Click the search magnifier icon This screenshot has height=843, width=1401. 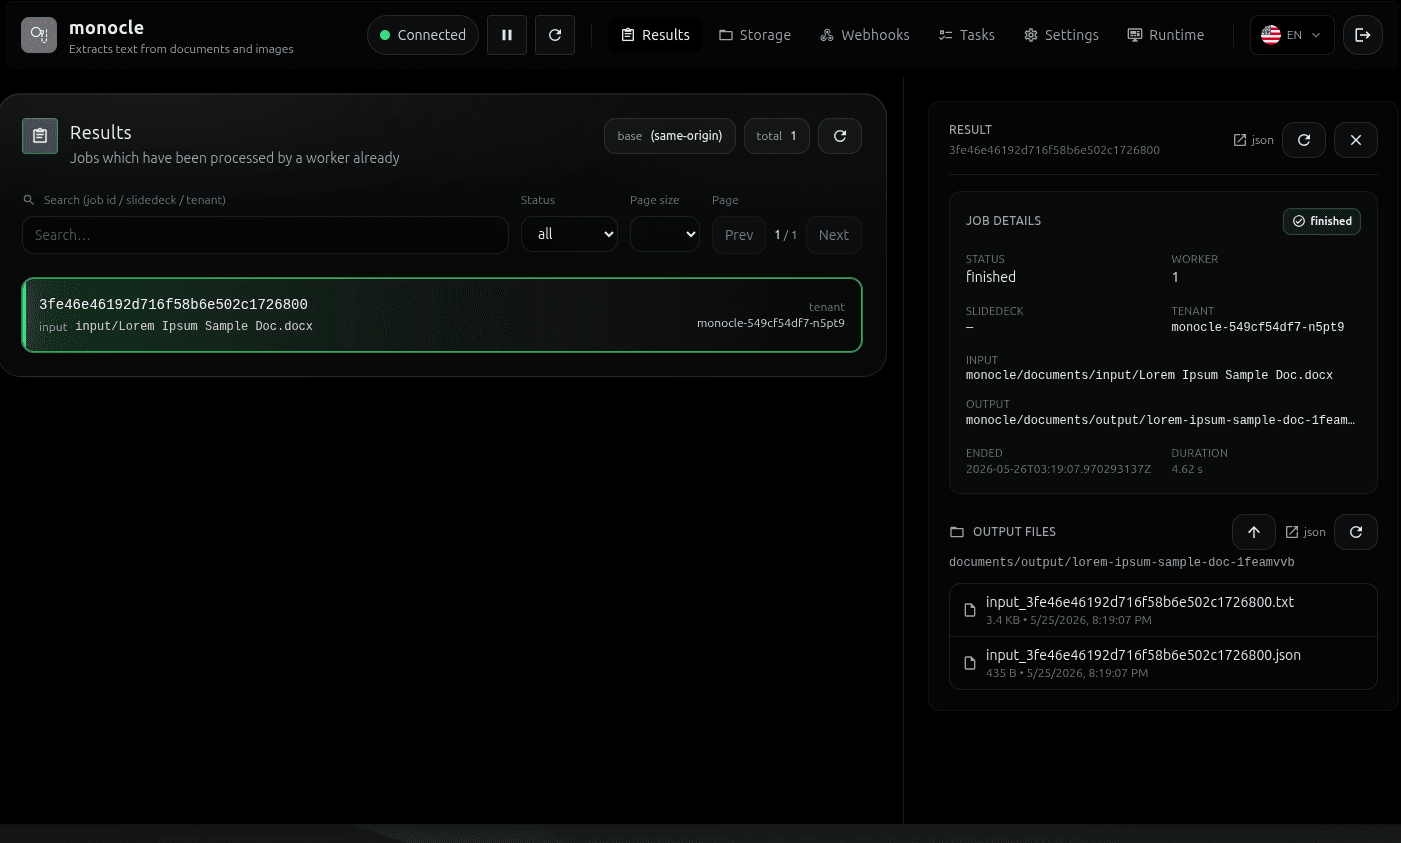click(x=29, y=200)
